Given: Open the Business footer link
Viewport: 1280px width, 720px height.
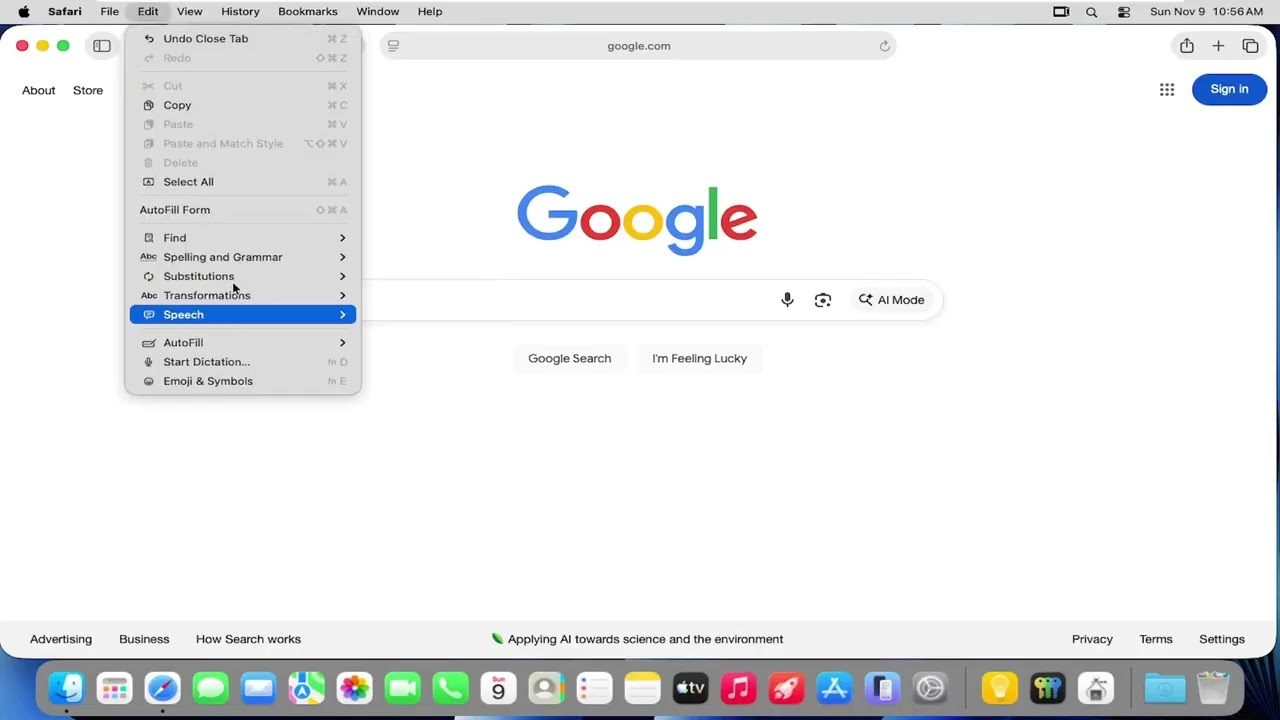Looking at the screenshot, I should 144,639.
